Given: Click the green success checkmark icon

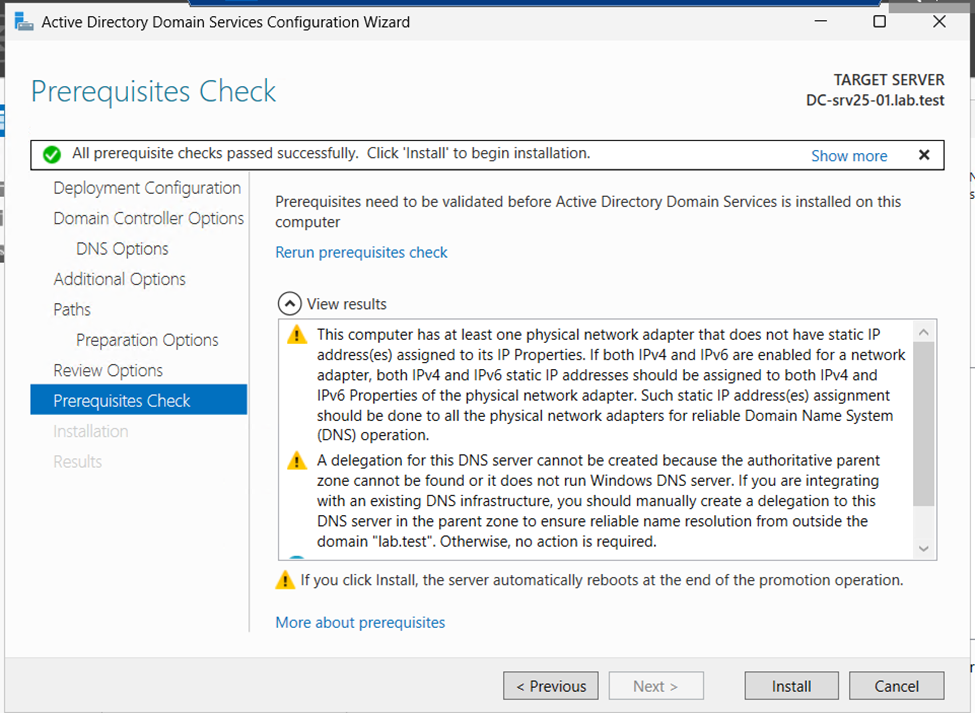Looking at the screenshot, I should [x=52, y=154].
